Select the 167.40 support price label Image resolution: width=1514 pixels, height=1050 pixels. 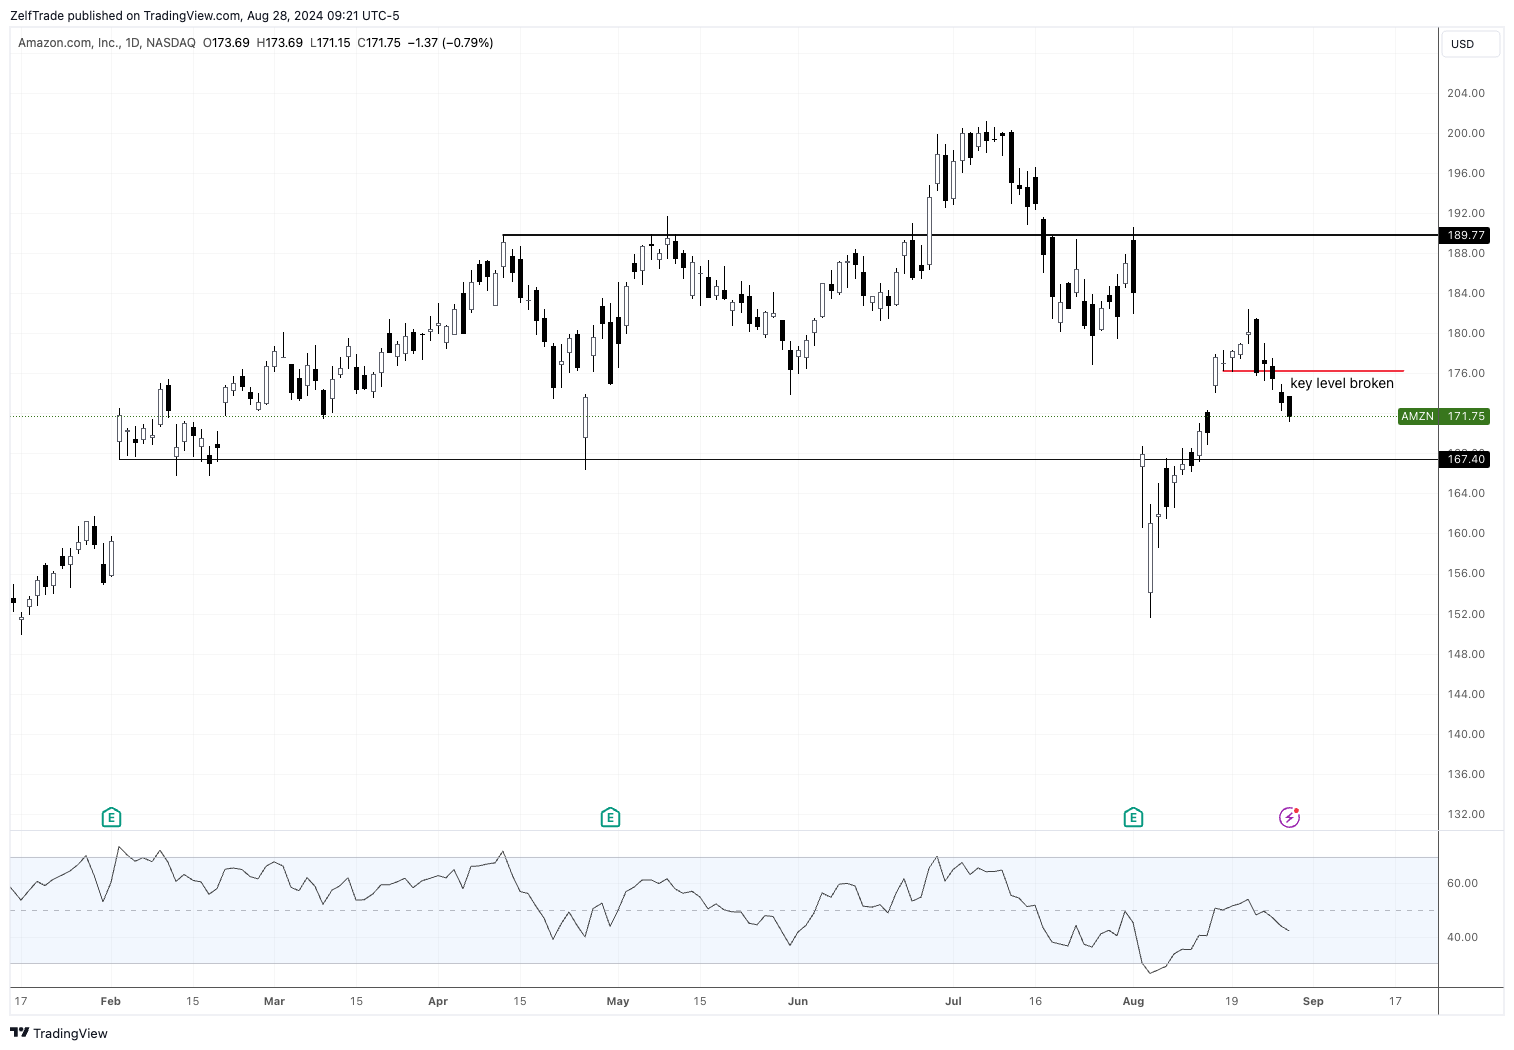(x=1465, y=459)
